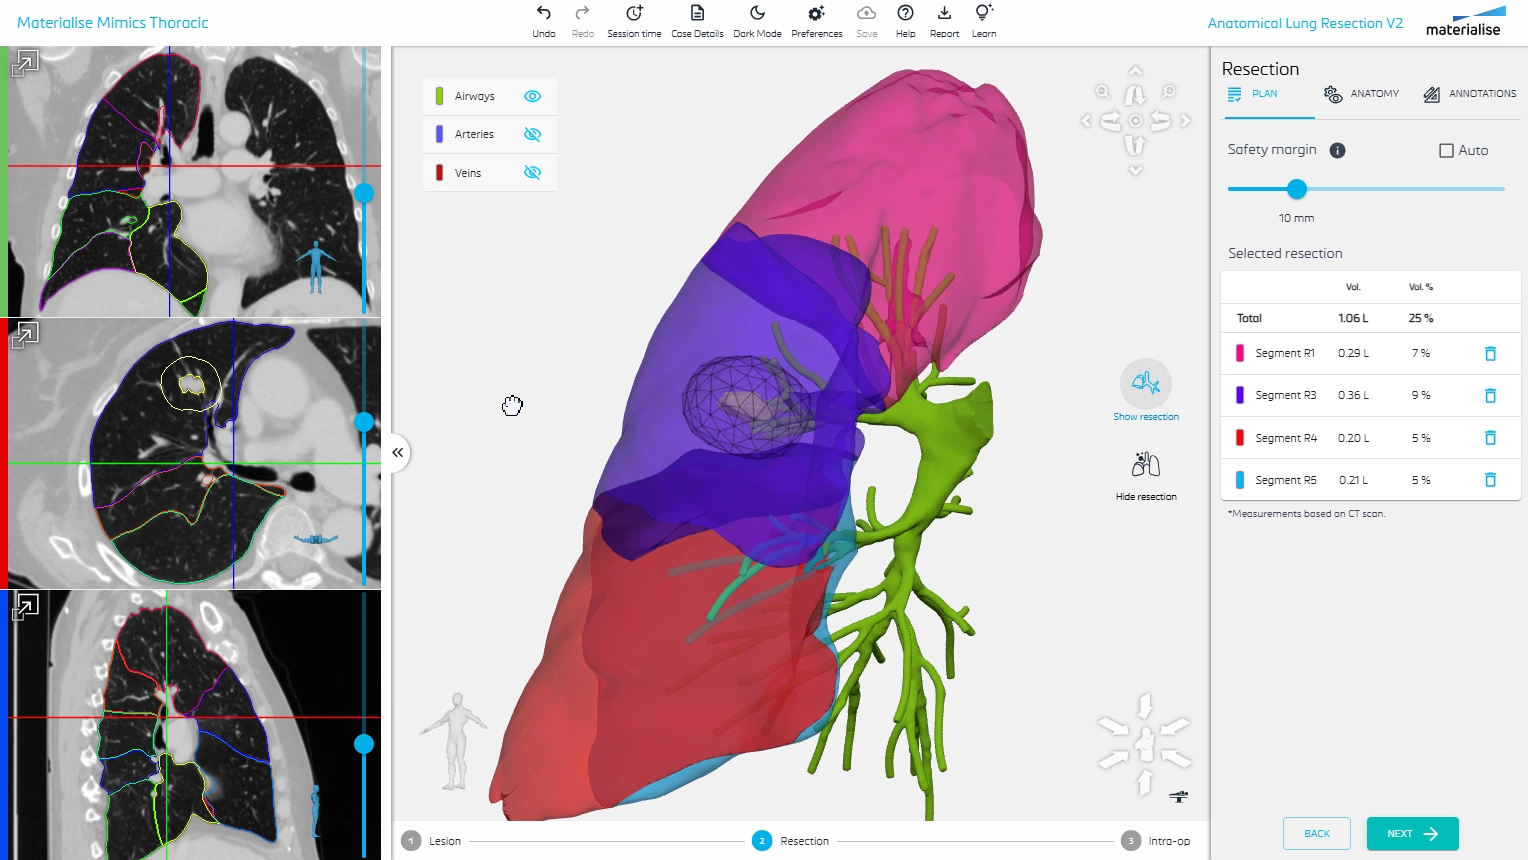Viewport: 1528px width, 860px height.
Task: Download the Report
Action: pyautogui.click(x=944, y=14)
